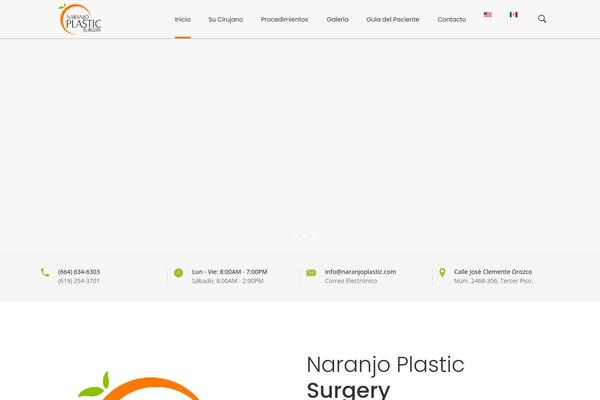
Task: Select the middle slider dot
Action: pos(304,235)
